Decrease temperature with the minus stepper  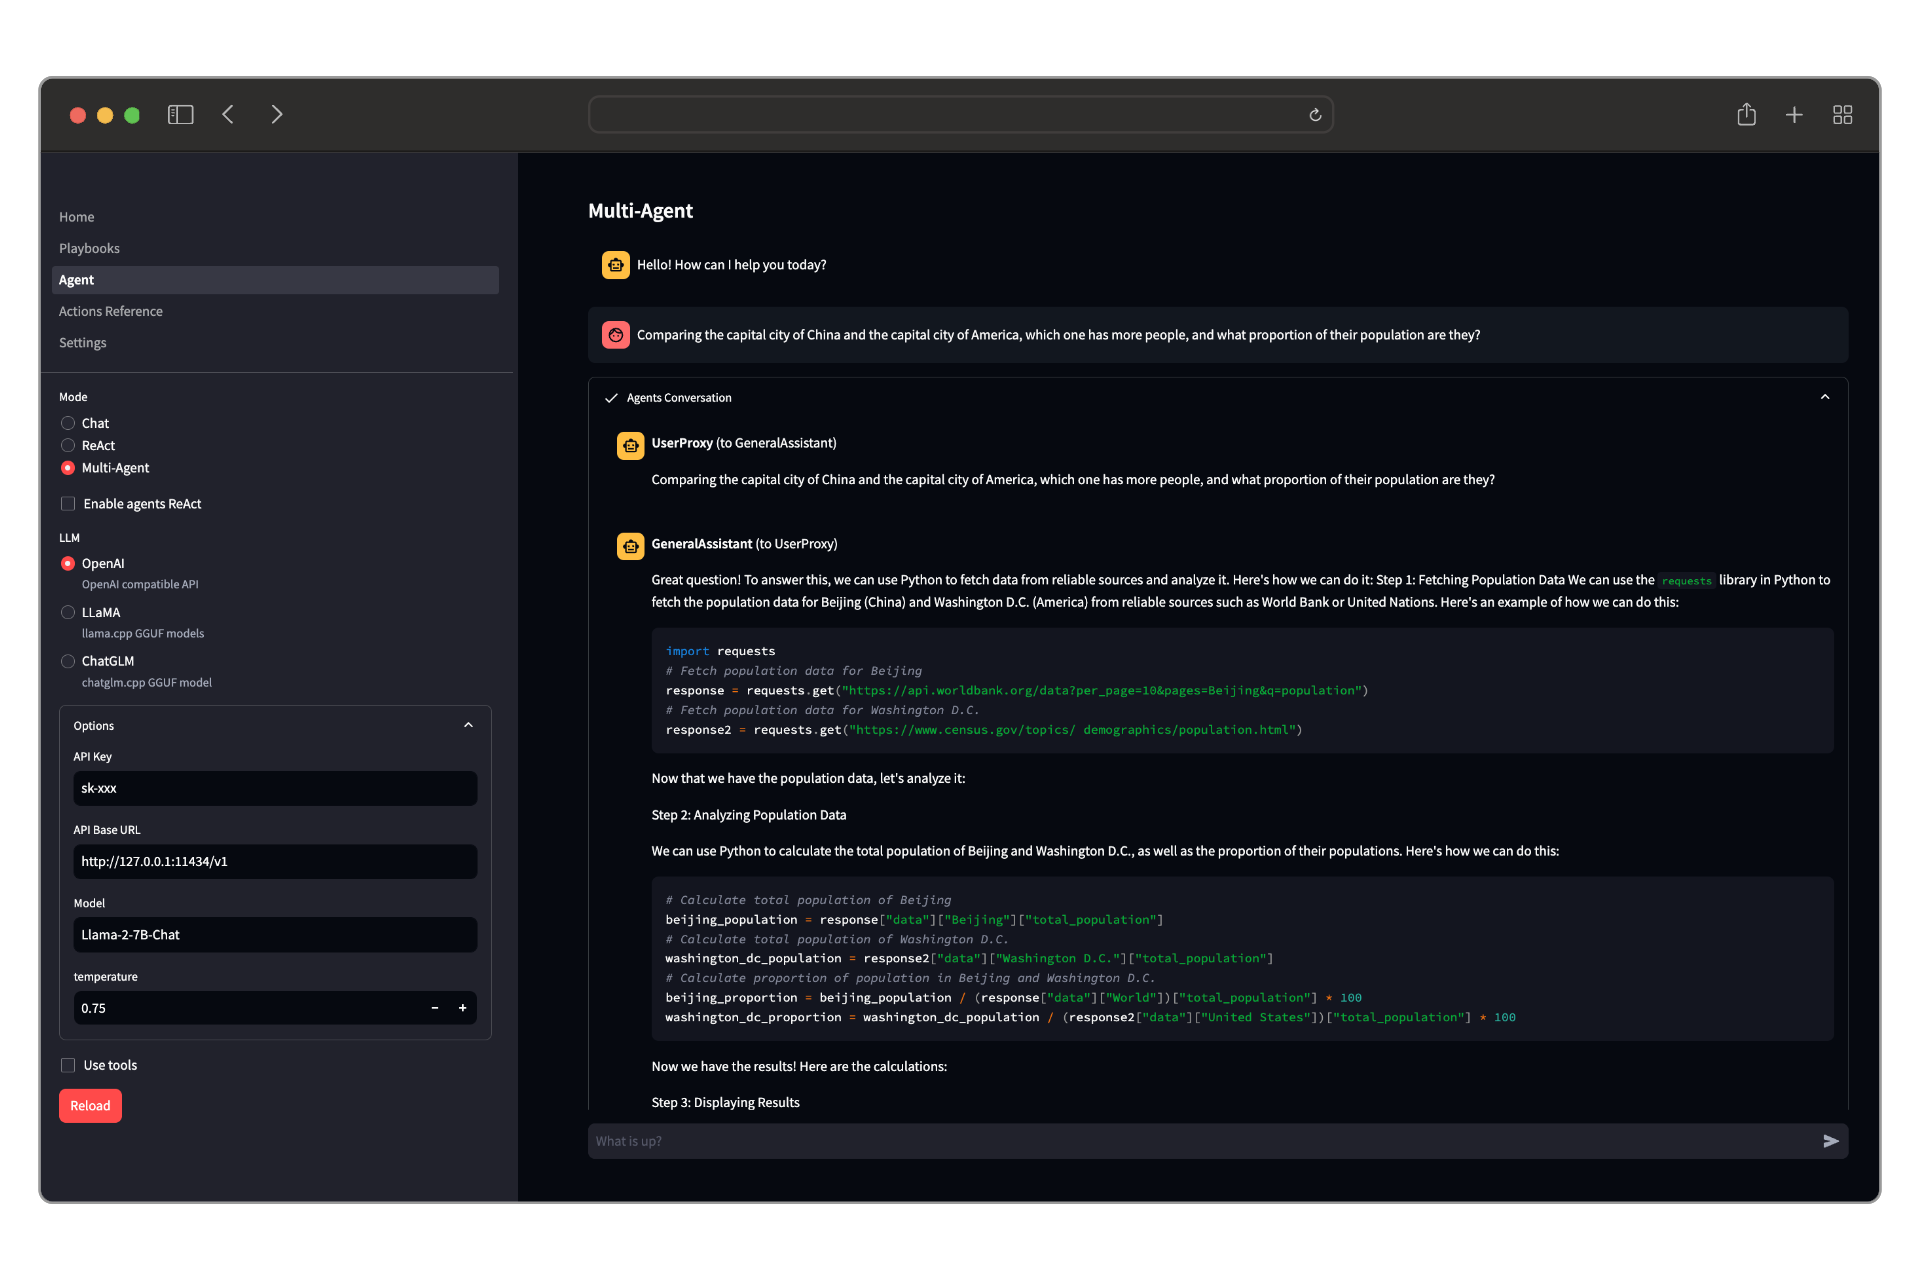(x=435, y=1008)
